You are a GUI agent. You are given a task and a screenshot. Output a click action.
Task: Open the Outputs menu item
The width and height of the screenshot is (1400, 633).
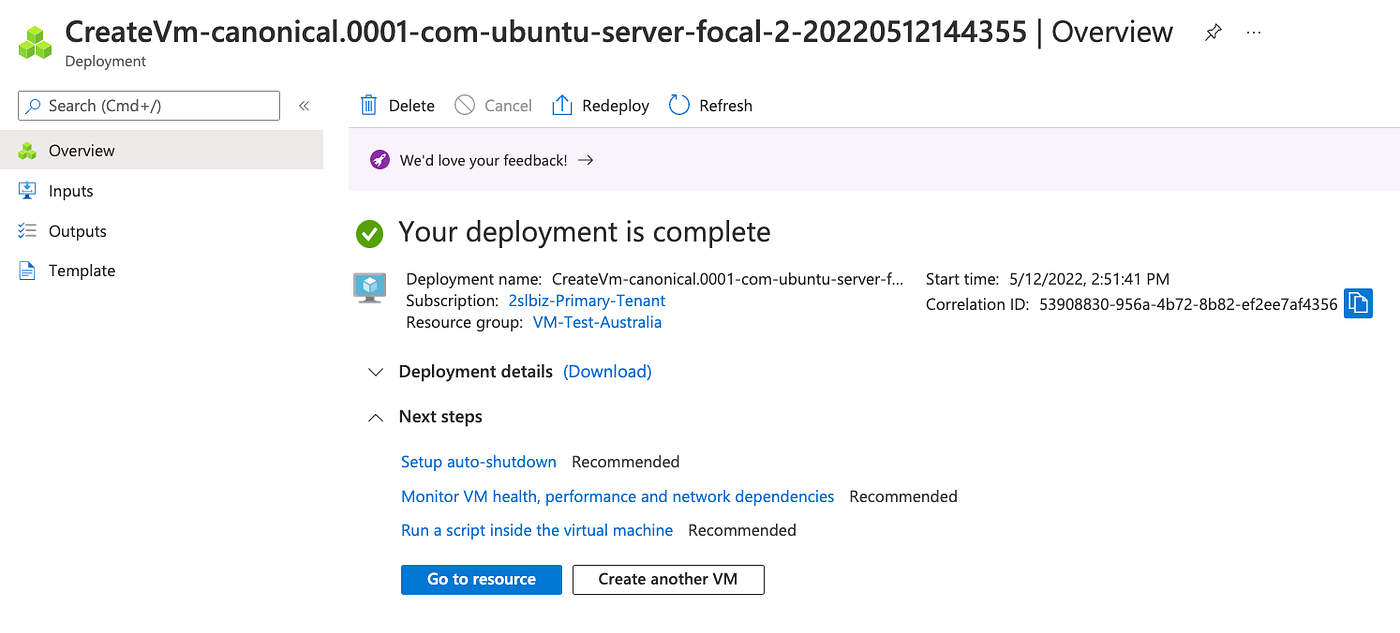(x=77, y=231)
